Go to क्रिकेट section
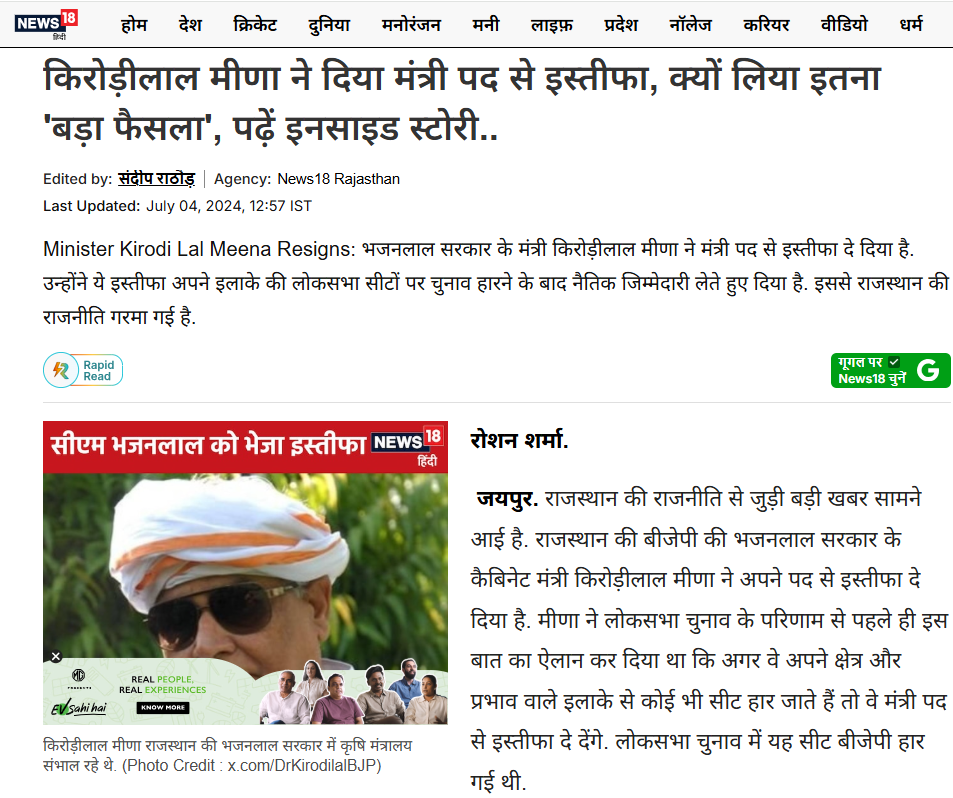953x798 pixels. pos(255,25)
